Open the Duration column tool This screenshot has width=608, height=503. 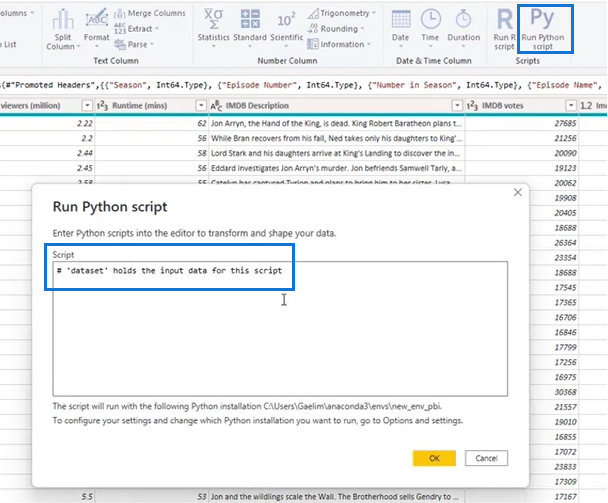(463, 28)
